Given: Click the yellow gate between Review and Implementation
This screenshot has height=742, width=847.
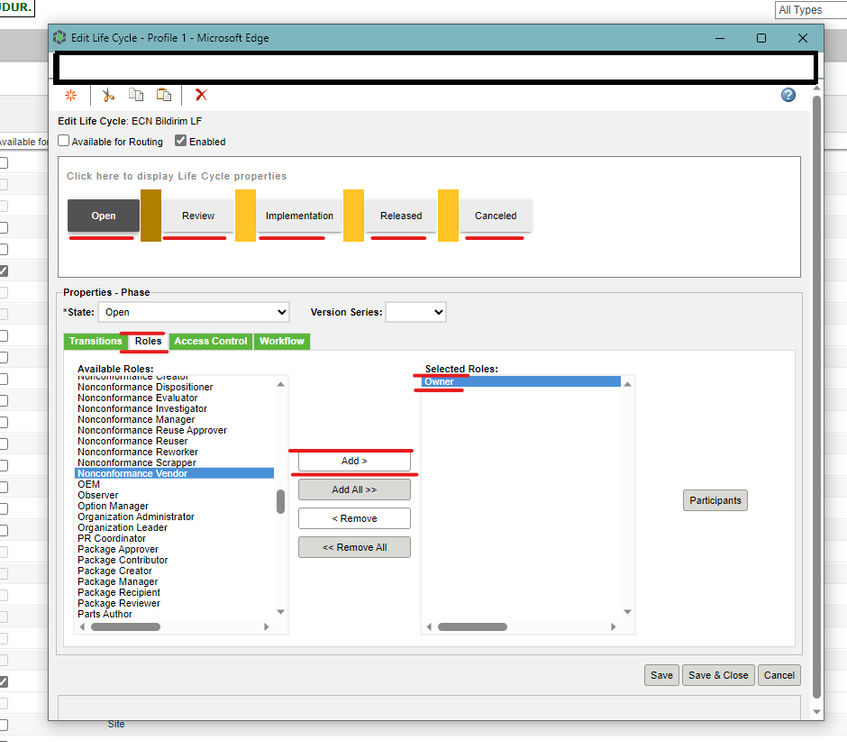Looking at the screenshot, I should click(246, 215).
